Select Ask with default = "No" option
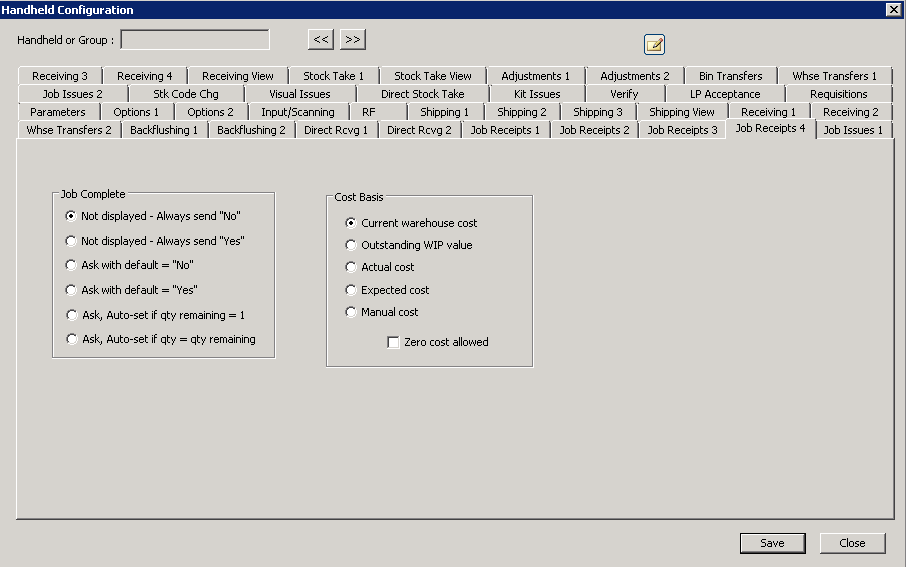Viewport: 906px width, 567px height. 71,265
